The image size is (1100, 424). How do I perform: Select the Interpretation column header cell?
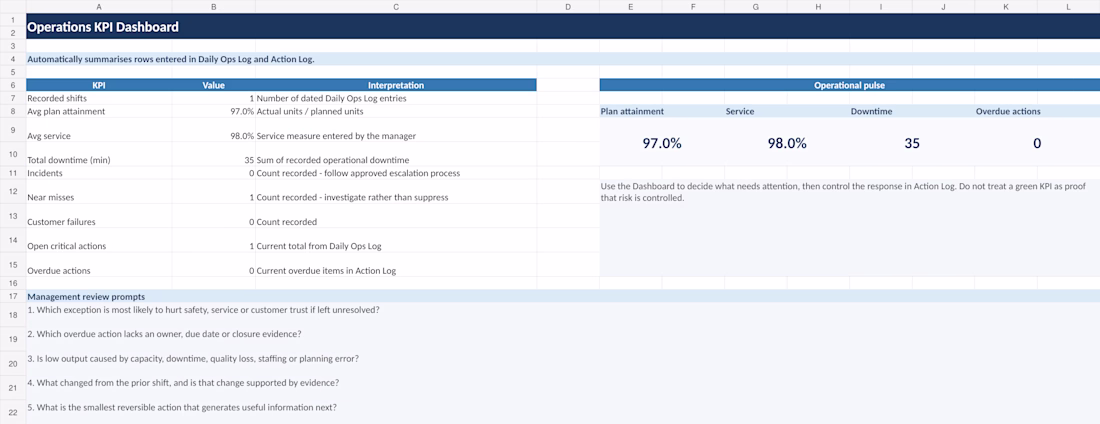click(396, 85)
